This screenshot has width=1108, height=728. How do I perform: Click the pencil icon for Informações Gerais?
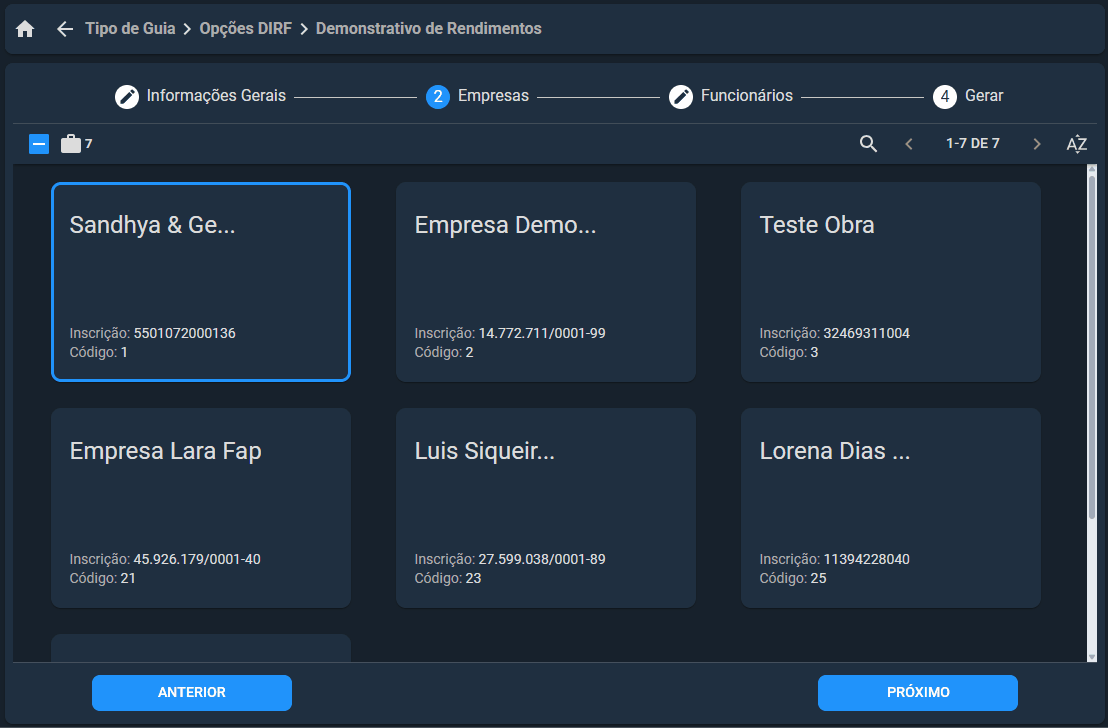(127, 96)
